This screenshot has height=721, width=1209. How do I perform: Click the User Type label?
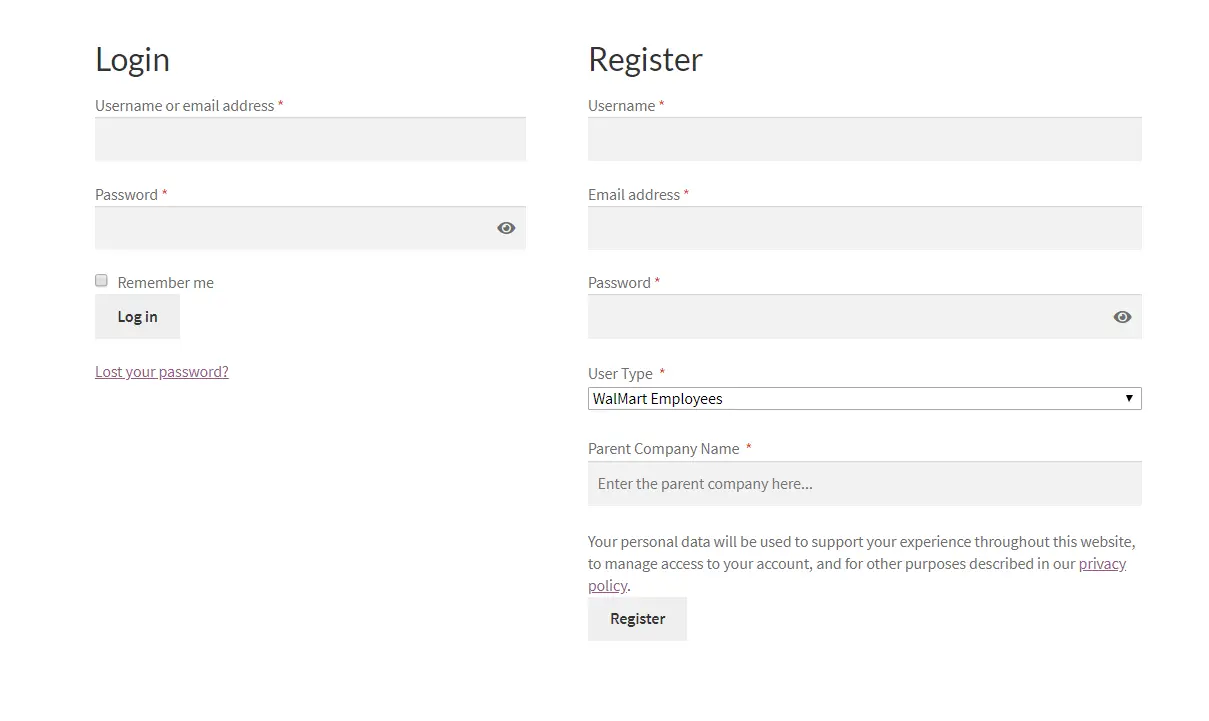620,374
